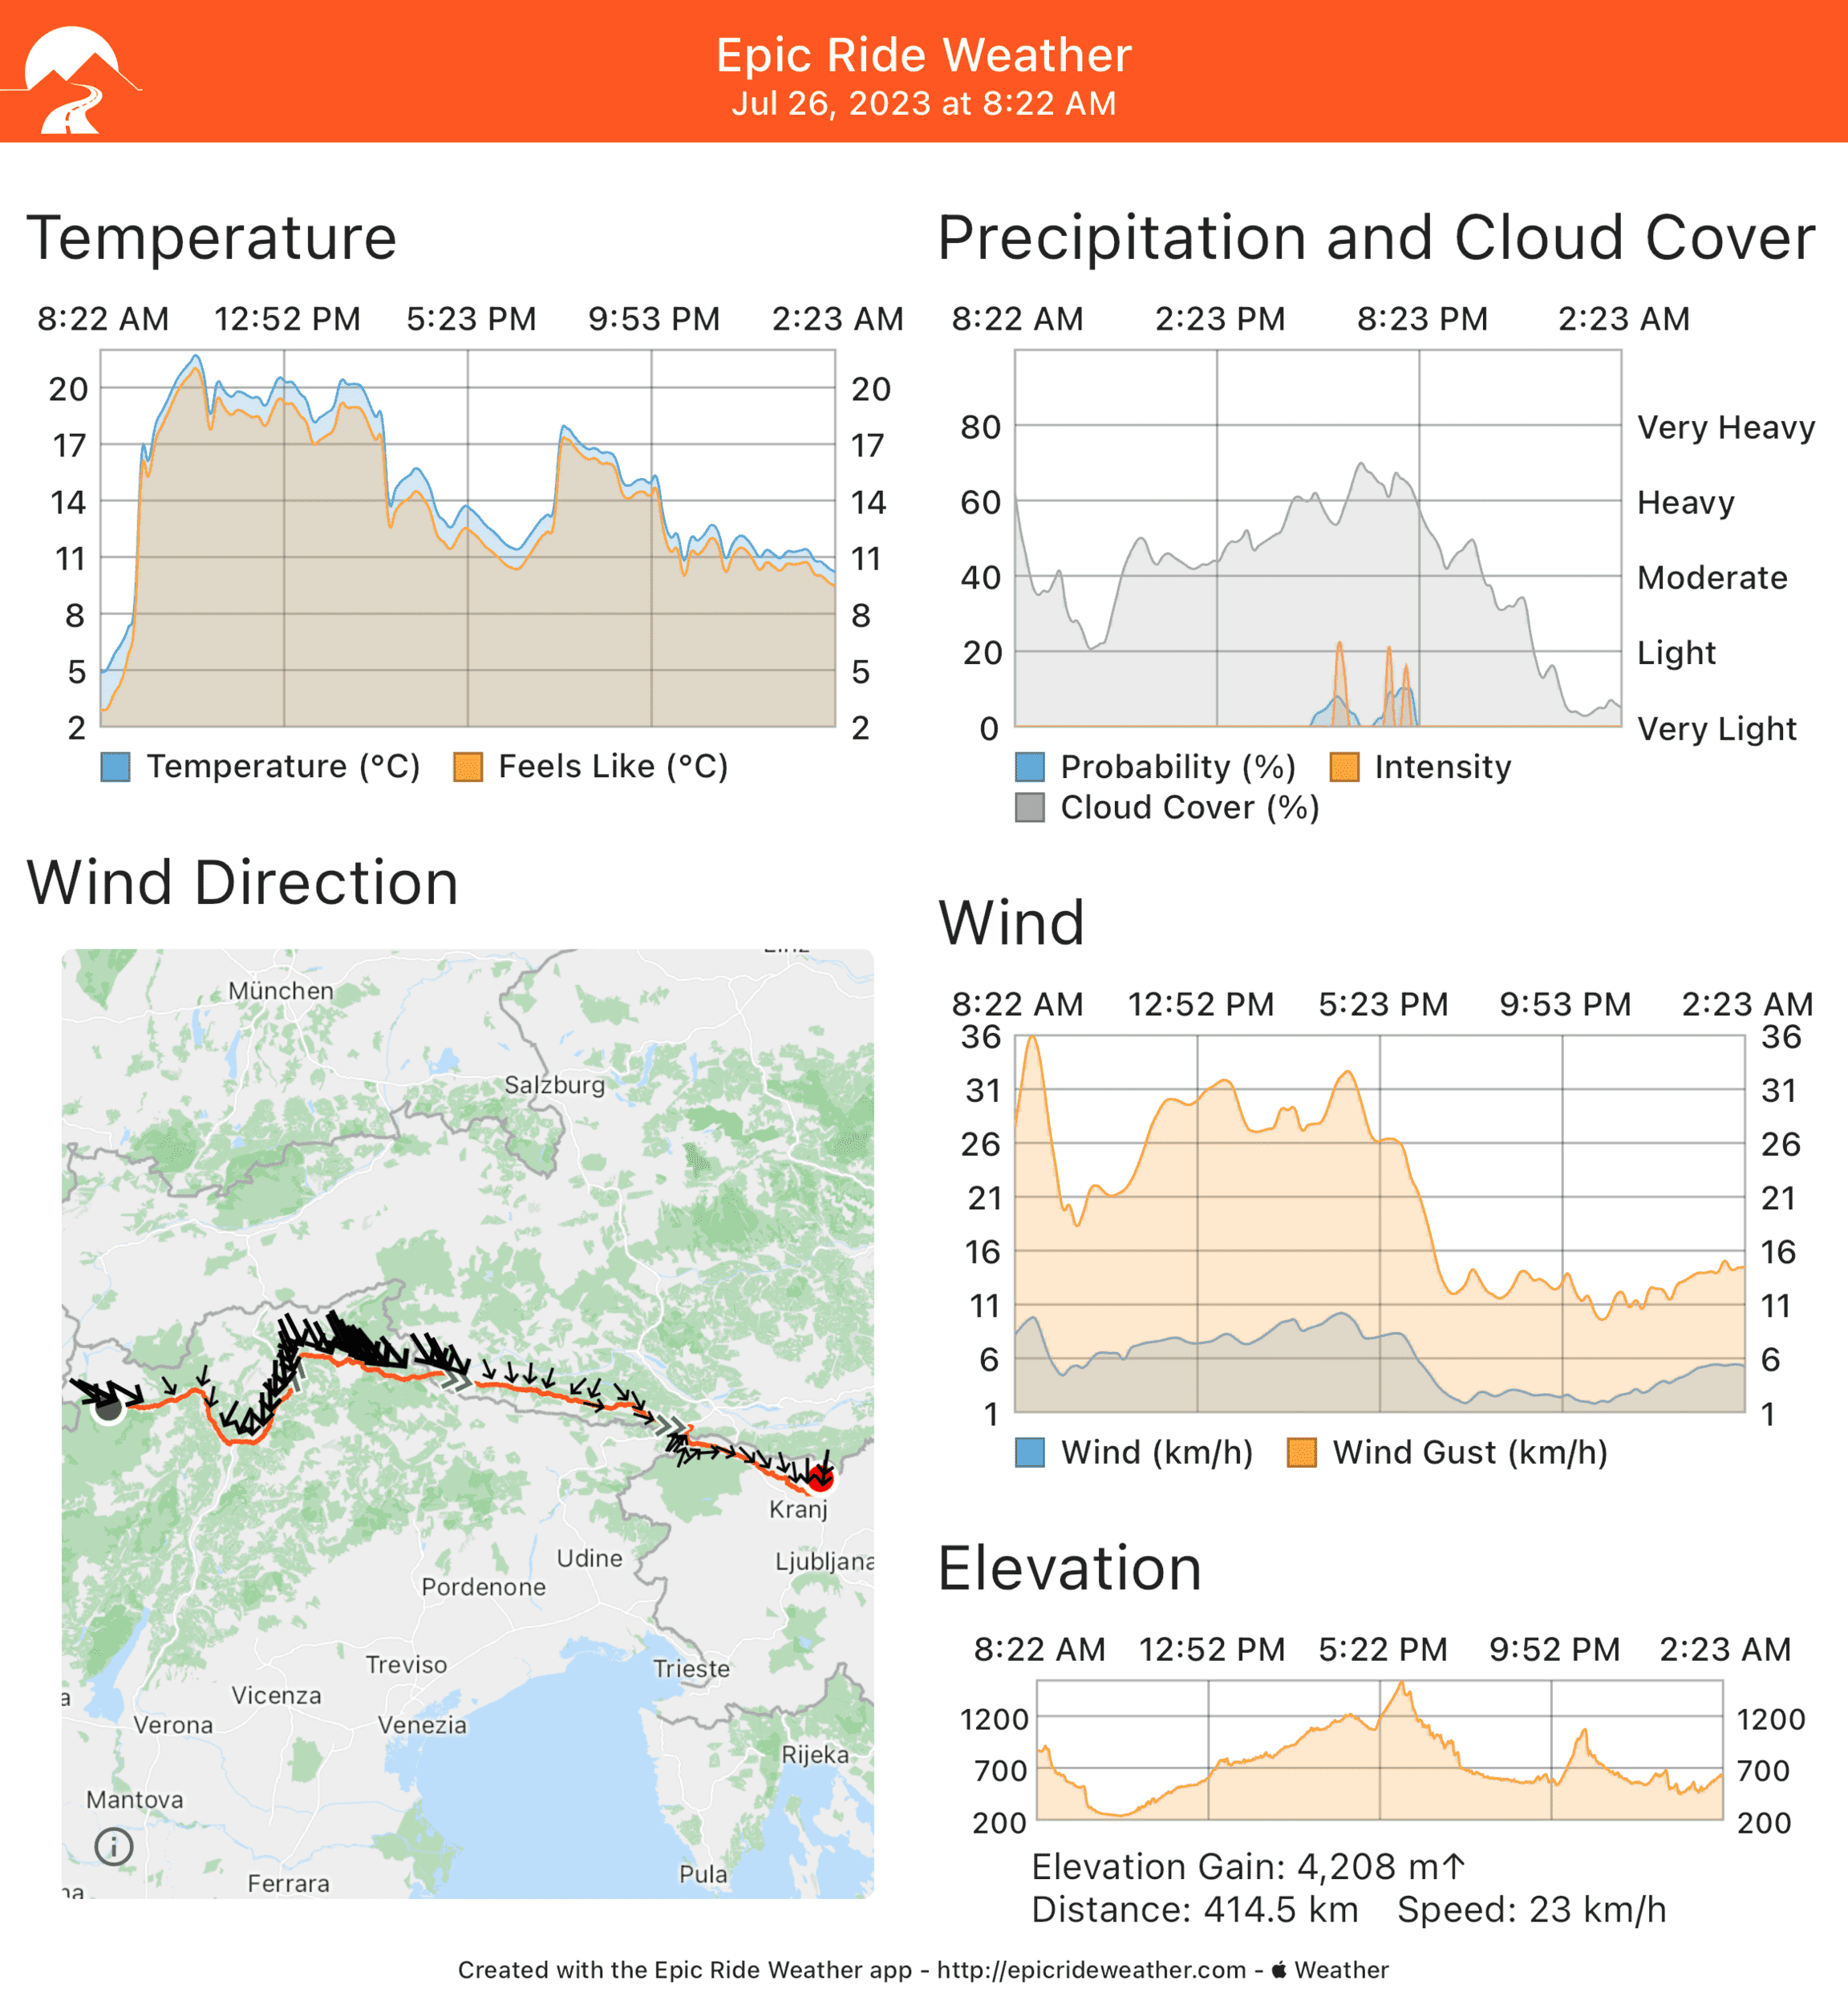Click the Probability (%) blue legend swatch
Screen dimensions: 1848x2005
pyautogui.click(x=1030, y=767)
